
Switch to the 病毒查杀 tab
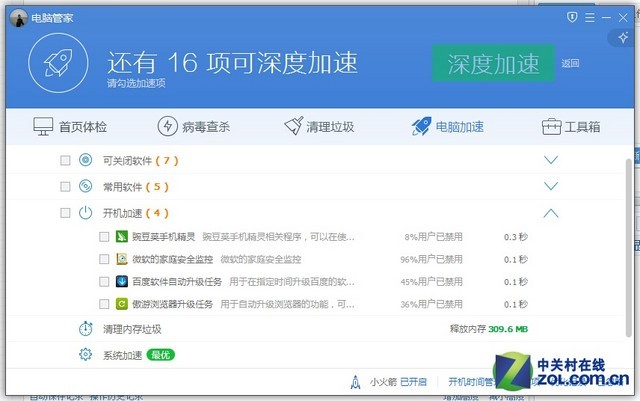pyautogui.click(x=194, y=127)
